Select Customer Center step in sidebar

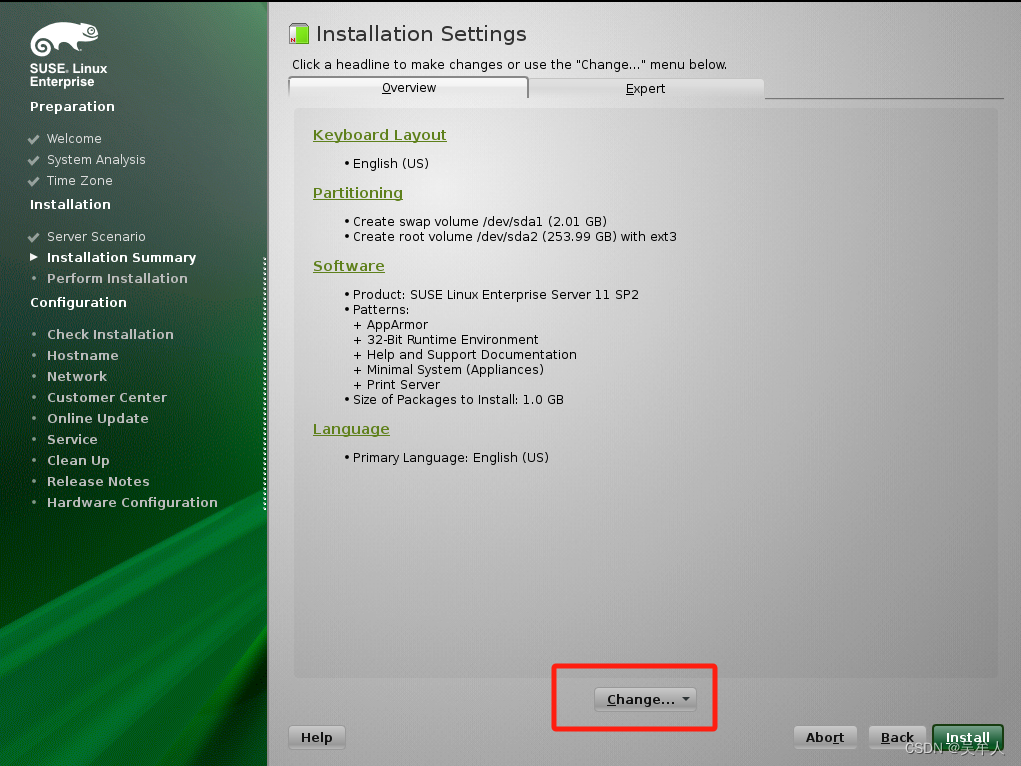[x=107, y=397]
